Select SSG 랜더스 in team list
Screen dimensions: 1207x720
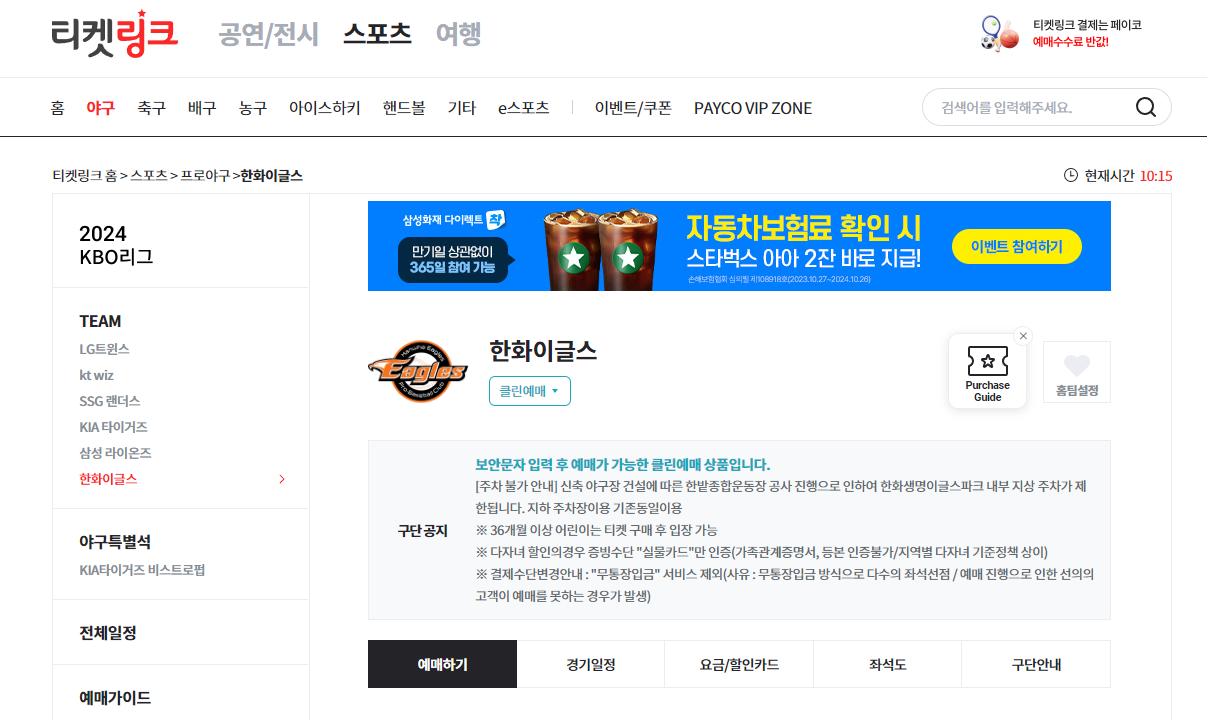(x=110, y=401)
